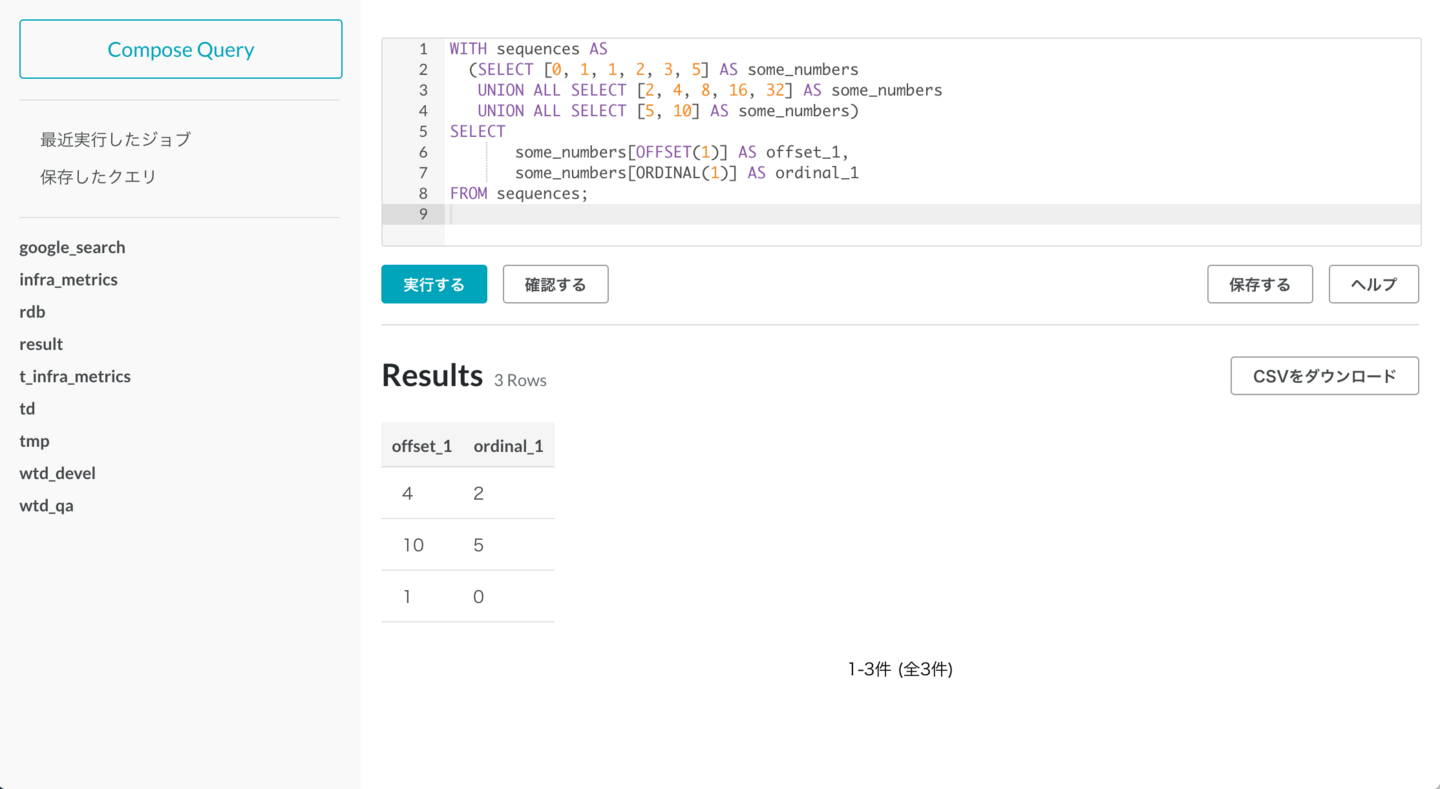The width and height of the screenshot is (1440, 789).
Task: Select wtd_devel from the sidebar
Action: pos(57,473)
